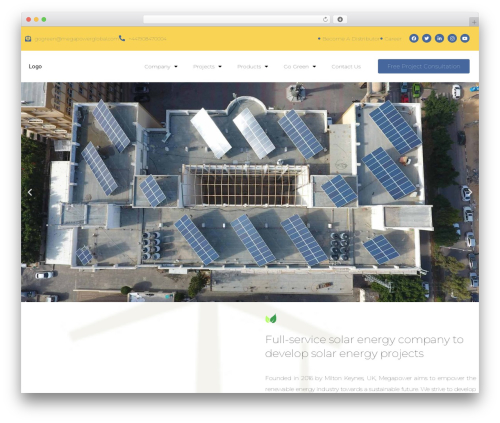This screenshot has width=500, height=423.
Task: Click the Logo to go home
Action: tap(35, 66)
